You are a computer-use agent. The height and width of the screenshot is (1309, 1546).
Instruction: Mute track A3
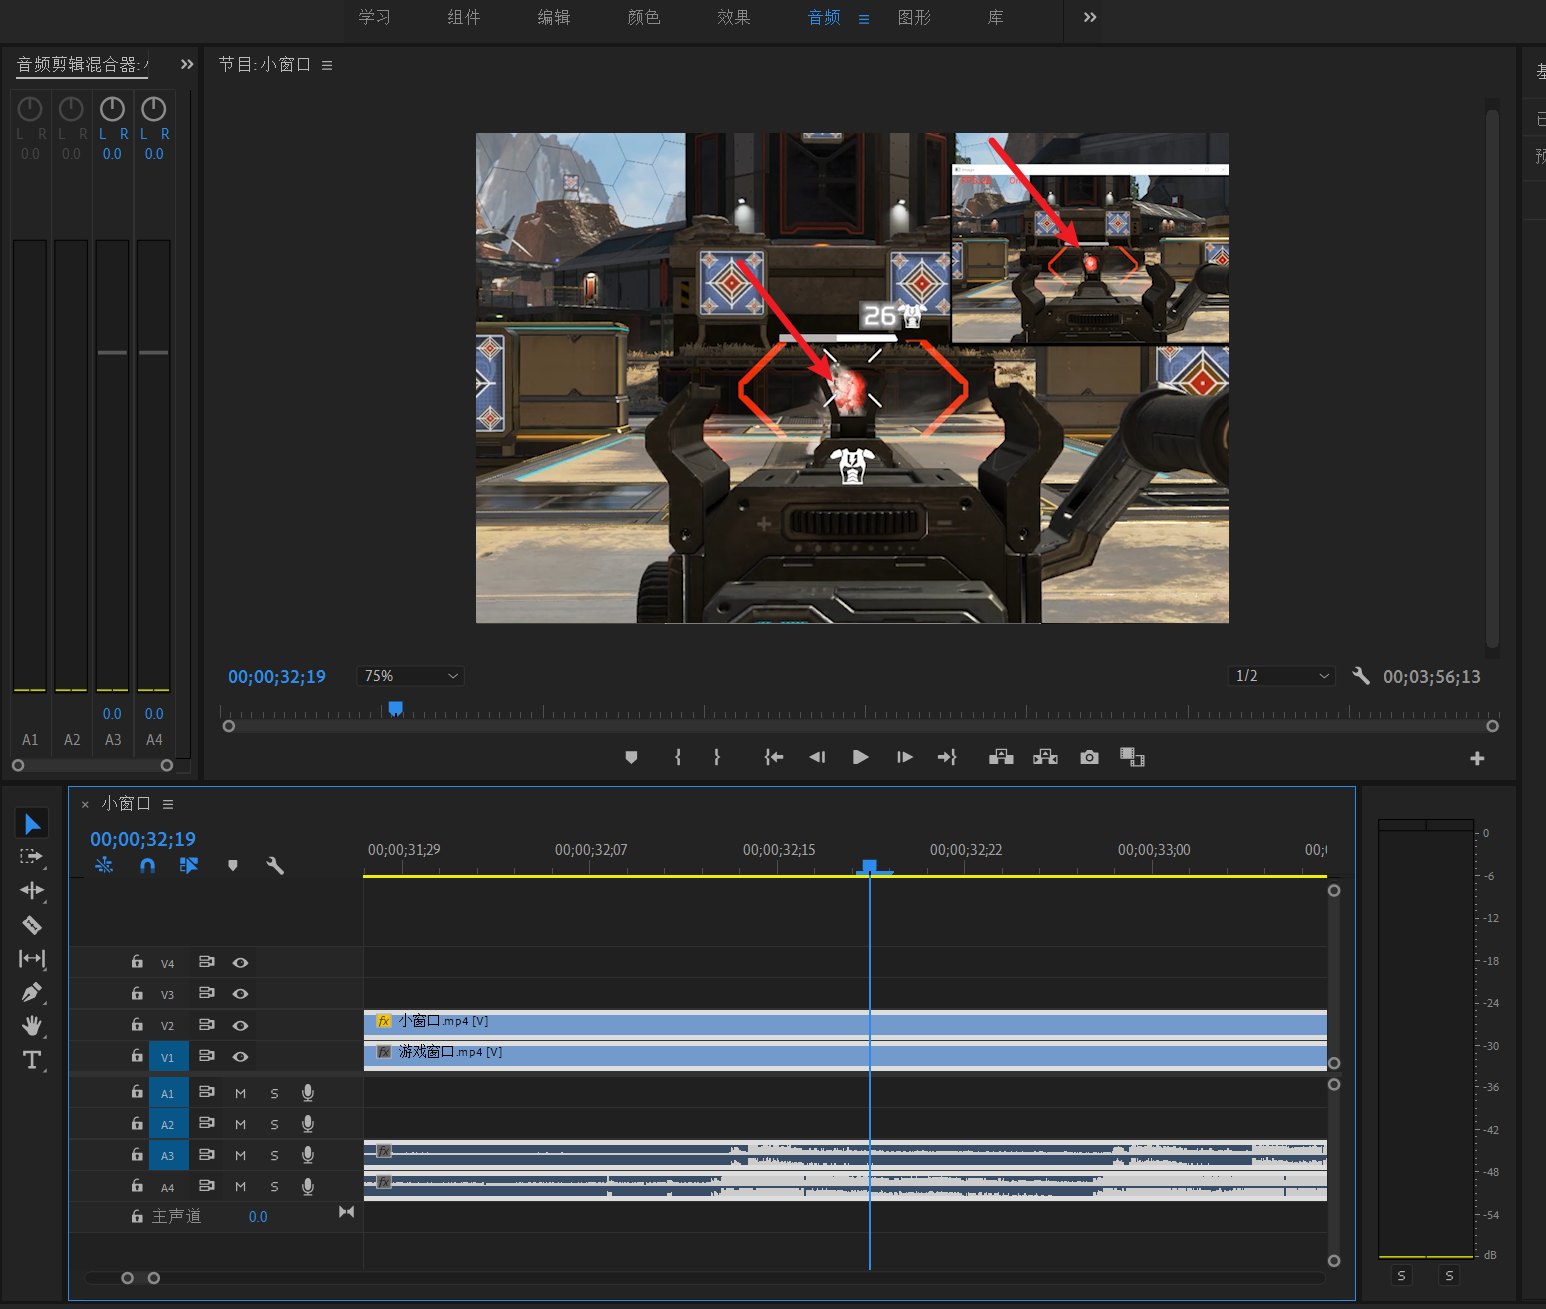240,1156
